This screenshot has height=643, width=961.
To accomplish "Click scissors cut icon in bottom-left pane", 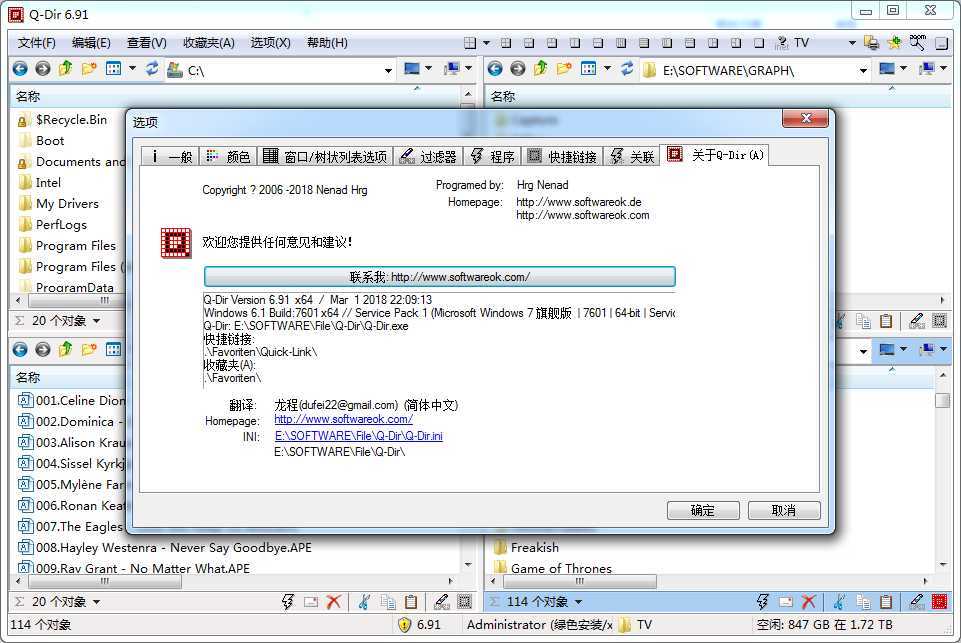I will click(364, 602).
